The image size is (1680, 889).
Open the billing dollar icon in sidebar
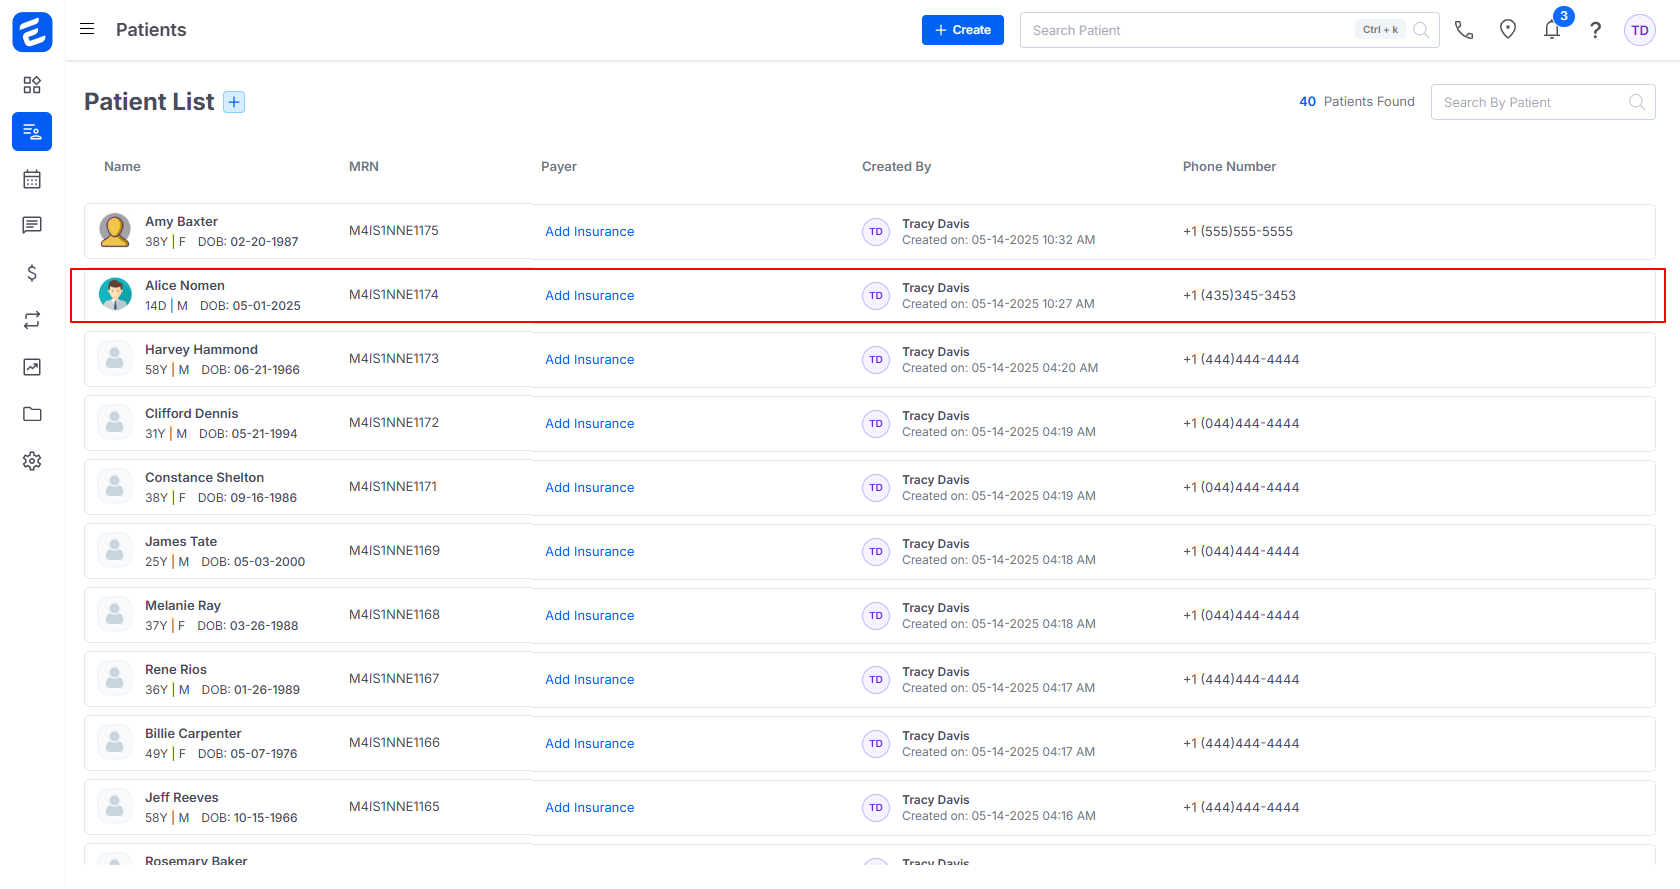pyautogui.click(x=32, y=273)
